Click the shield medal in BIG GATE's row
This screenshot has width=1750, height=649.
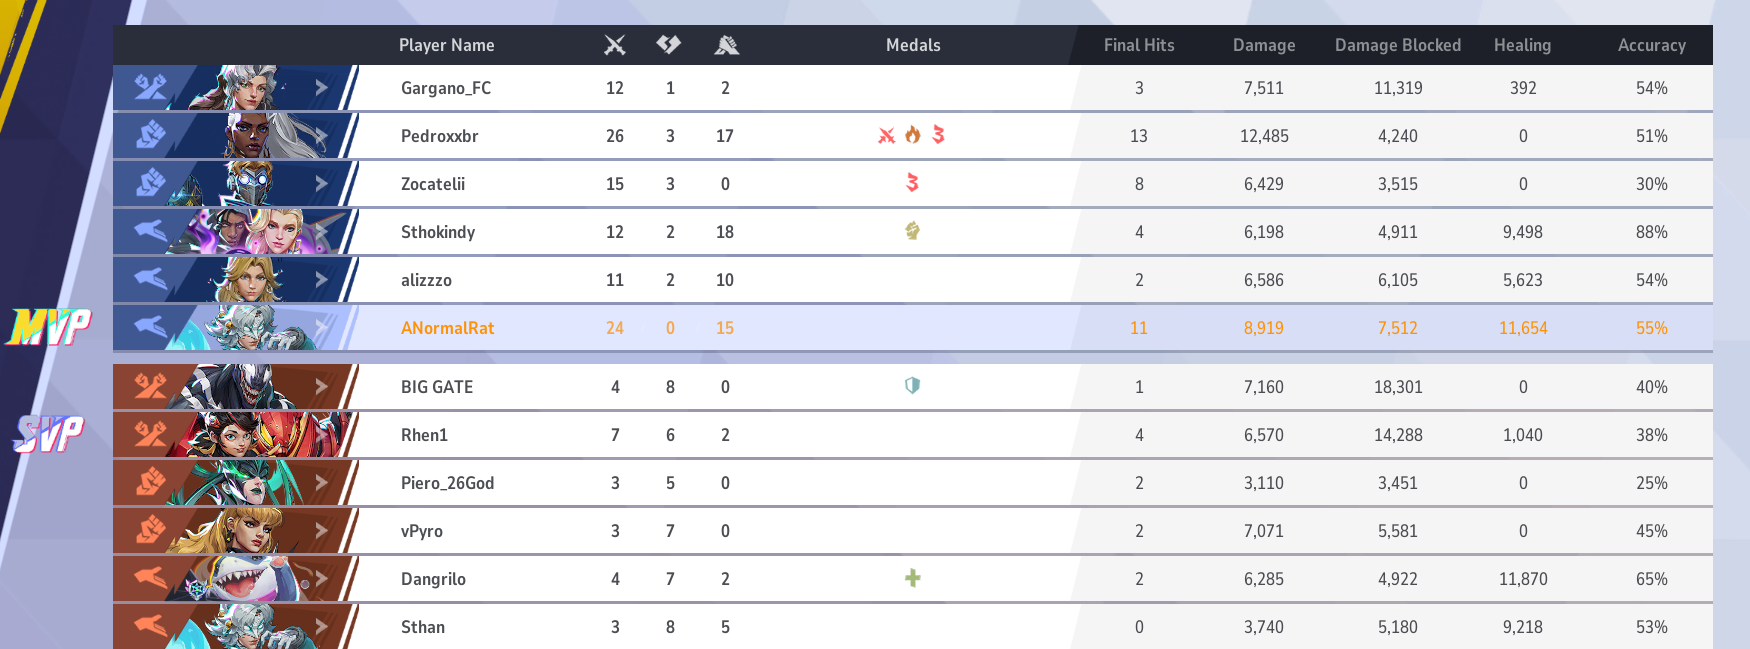click(912, 386)
